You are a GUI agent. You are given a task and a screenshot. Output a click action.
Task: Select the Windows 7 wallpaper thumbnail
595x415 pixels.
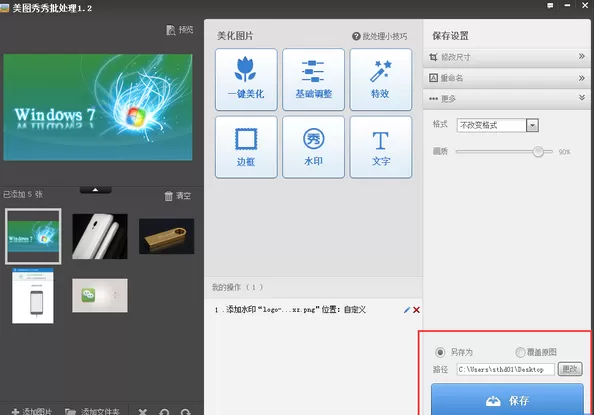[x=33, y=236]
